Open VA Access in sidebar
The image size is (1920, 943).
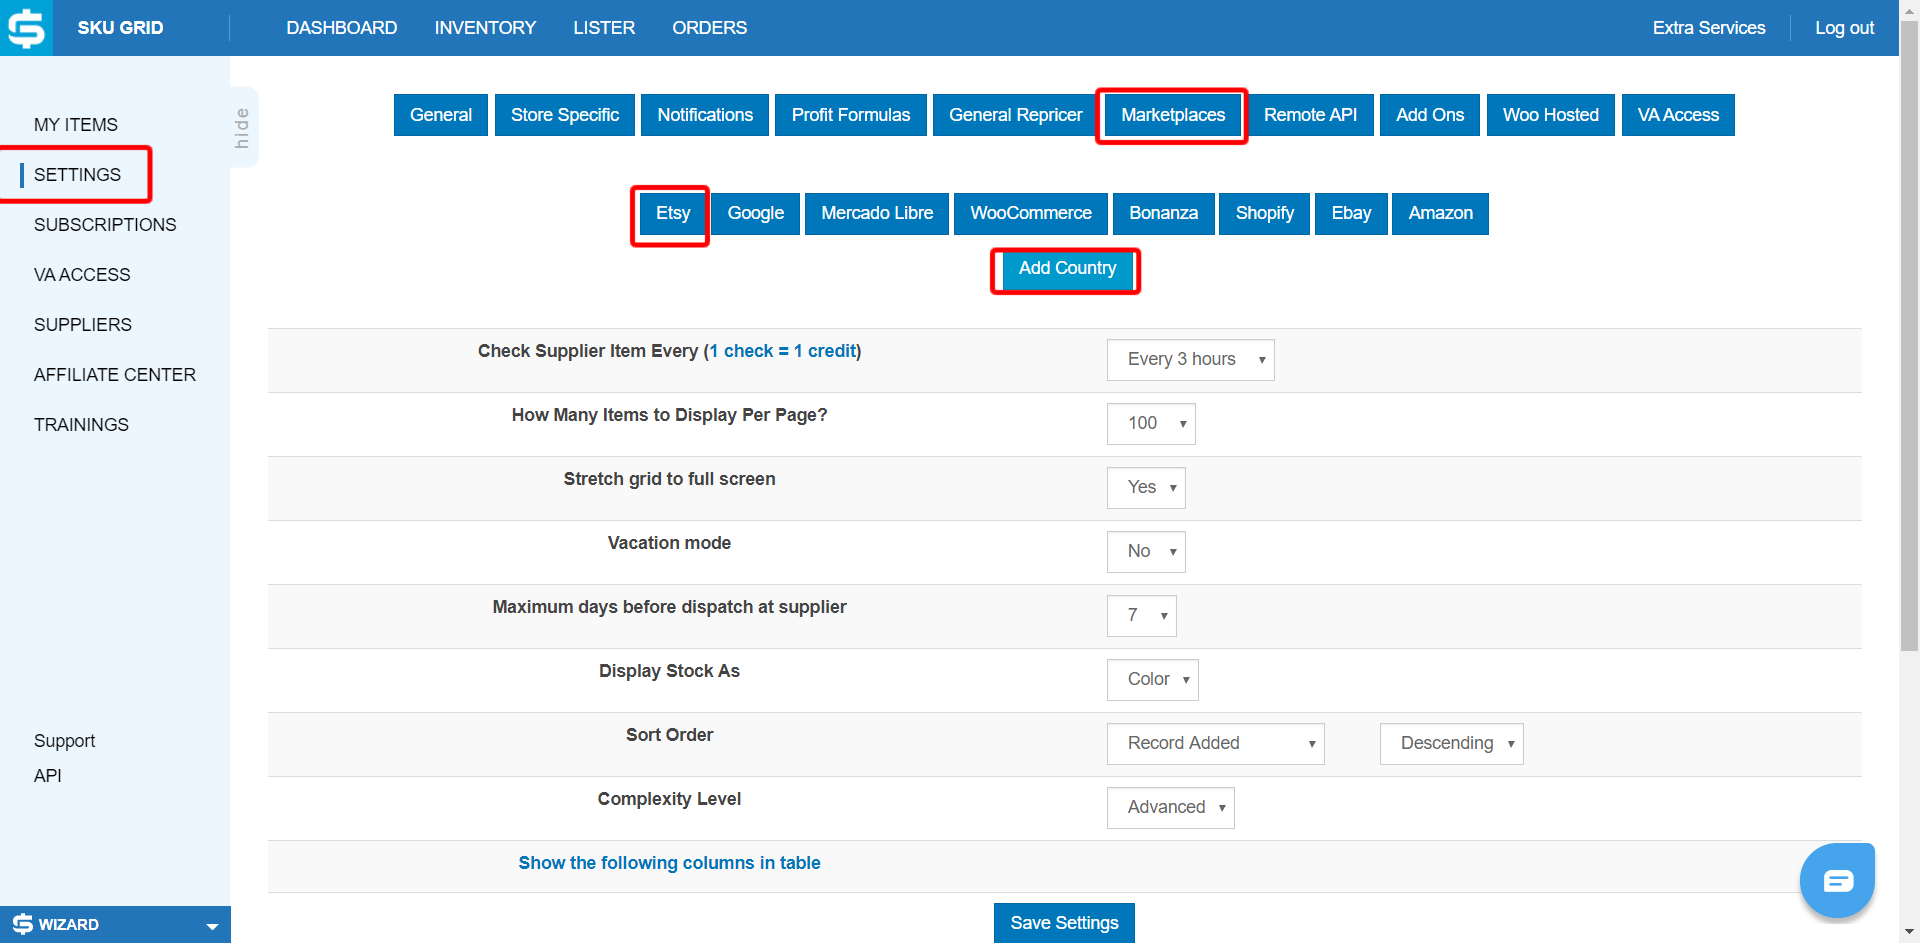(x=82, y=275)
